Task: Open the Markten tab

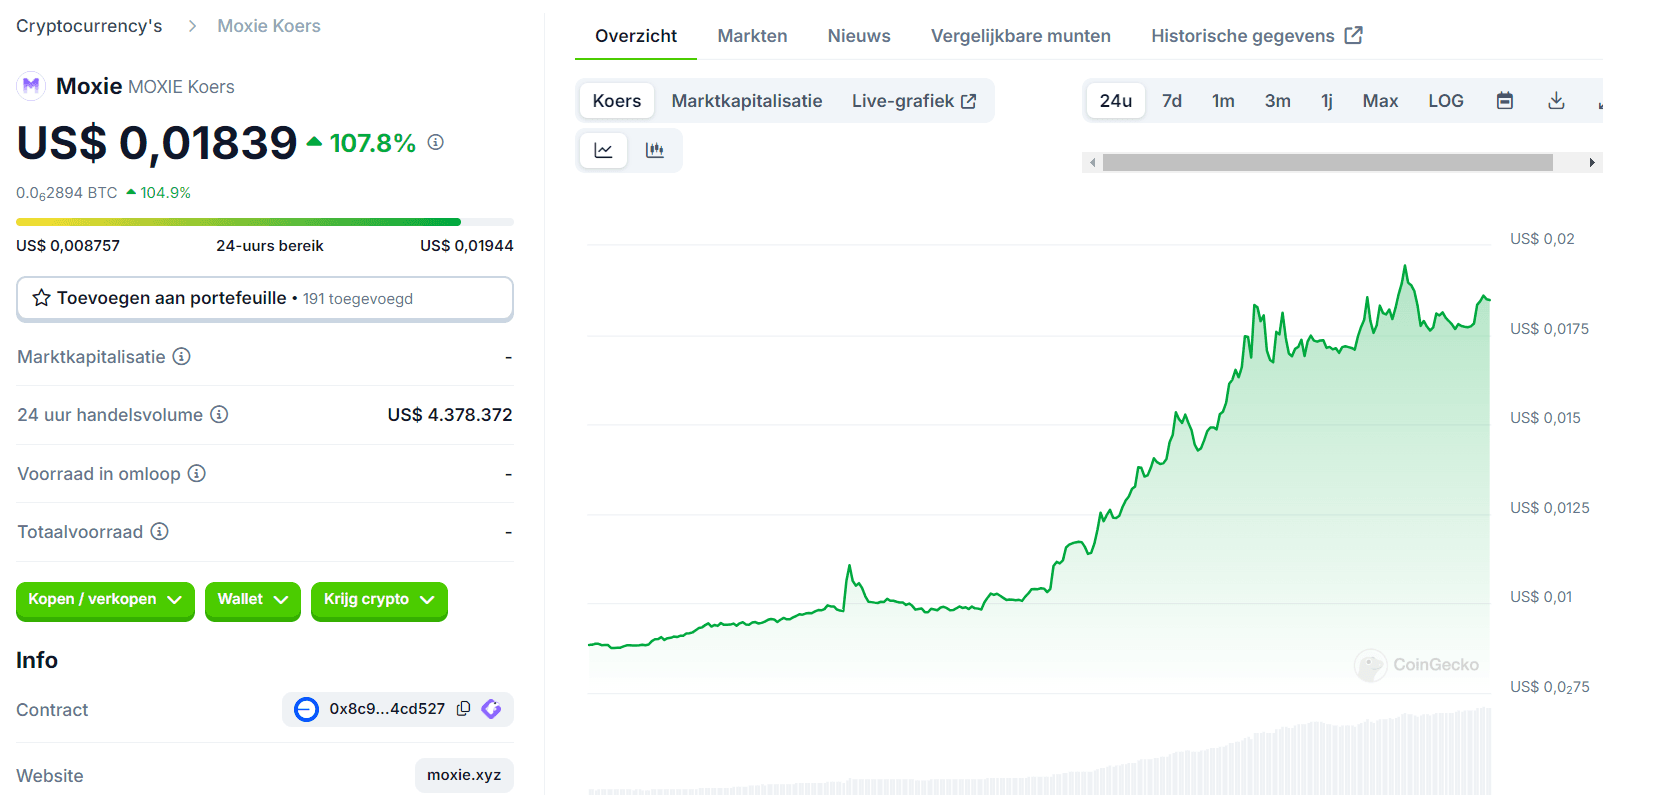Action: [x=752, y=36]
